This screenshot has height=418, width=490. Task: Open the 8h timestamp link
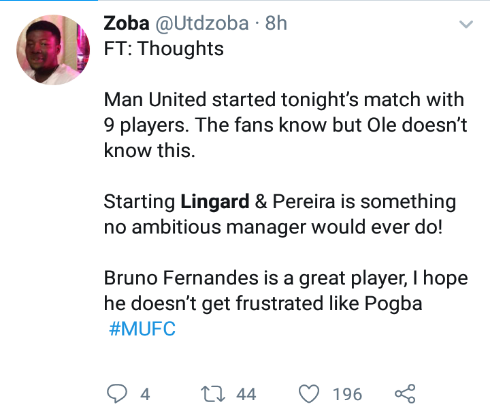pos(276,24)
